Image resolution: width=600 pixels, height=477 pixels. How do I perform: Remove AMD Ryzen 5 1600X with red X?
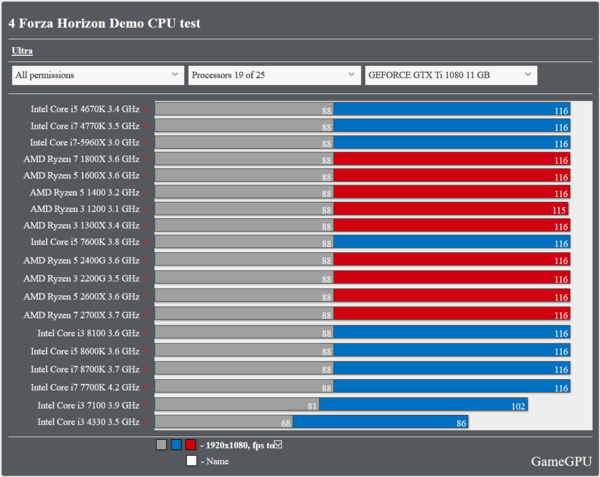[145, 176]
